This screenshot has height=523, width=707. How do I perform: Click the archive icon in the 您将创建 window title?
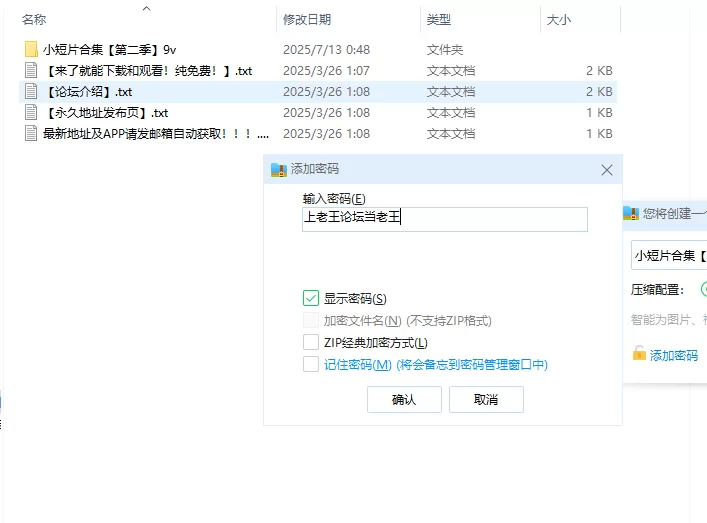(x=631, y=213)
